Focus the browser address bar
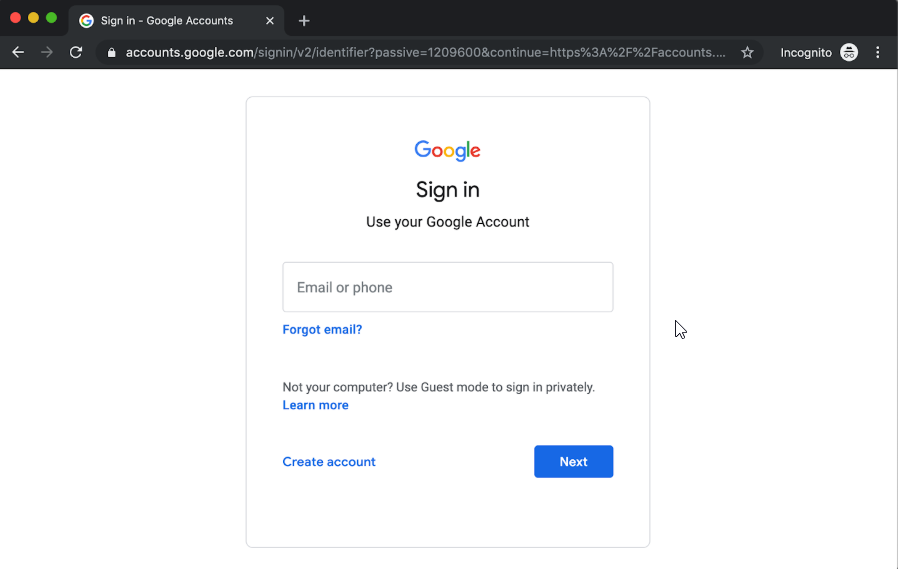The height and width of the screenshot is (569, 898). pos(425,52)
